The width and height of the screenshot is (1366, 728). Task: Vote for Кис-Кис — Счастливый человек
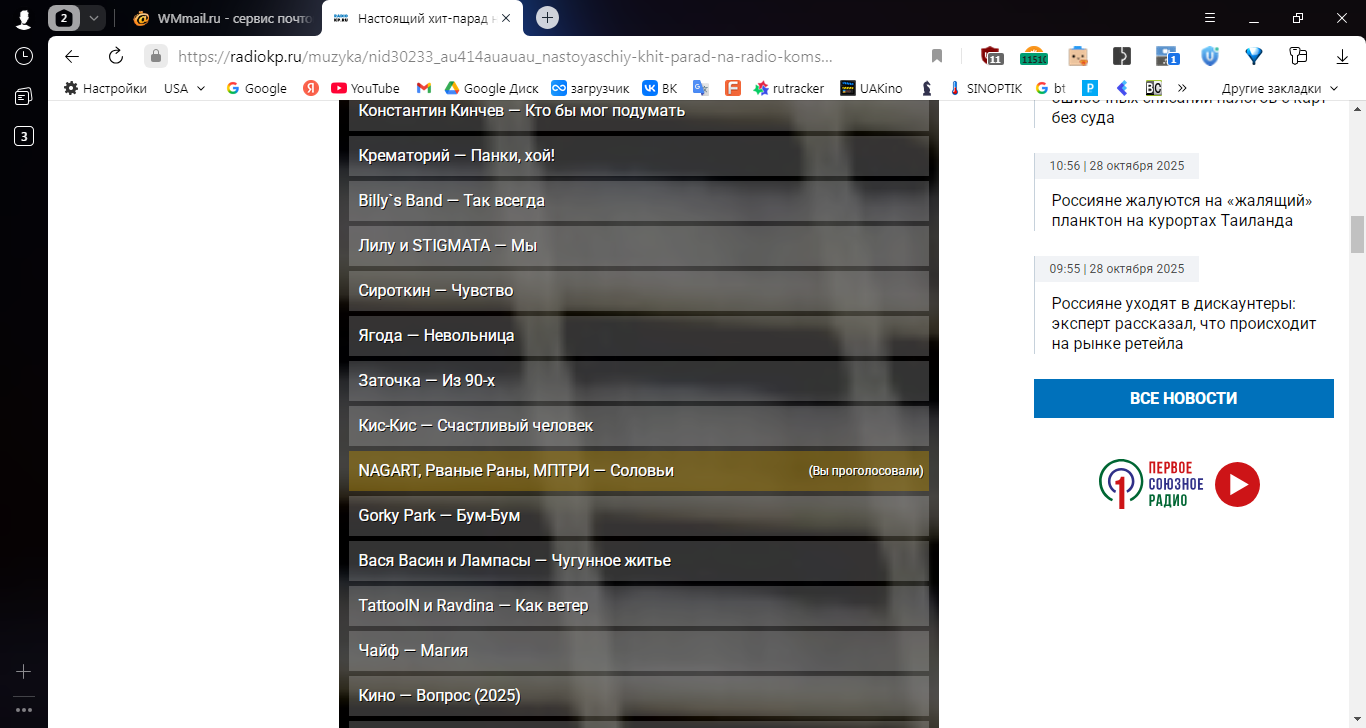click(639, 426)
